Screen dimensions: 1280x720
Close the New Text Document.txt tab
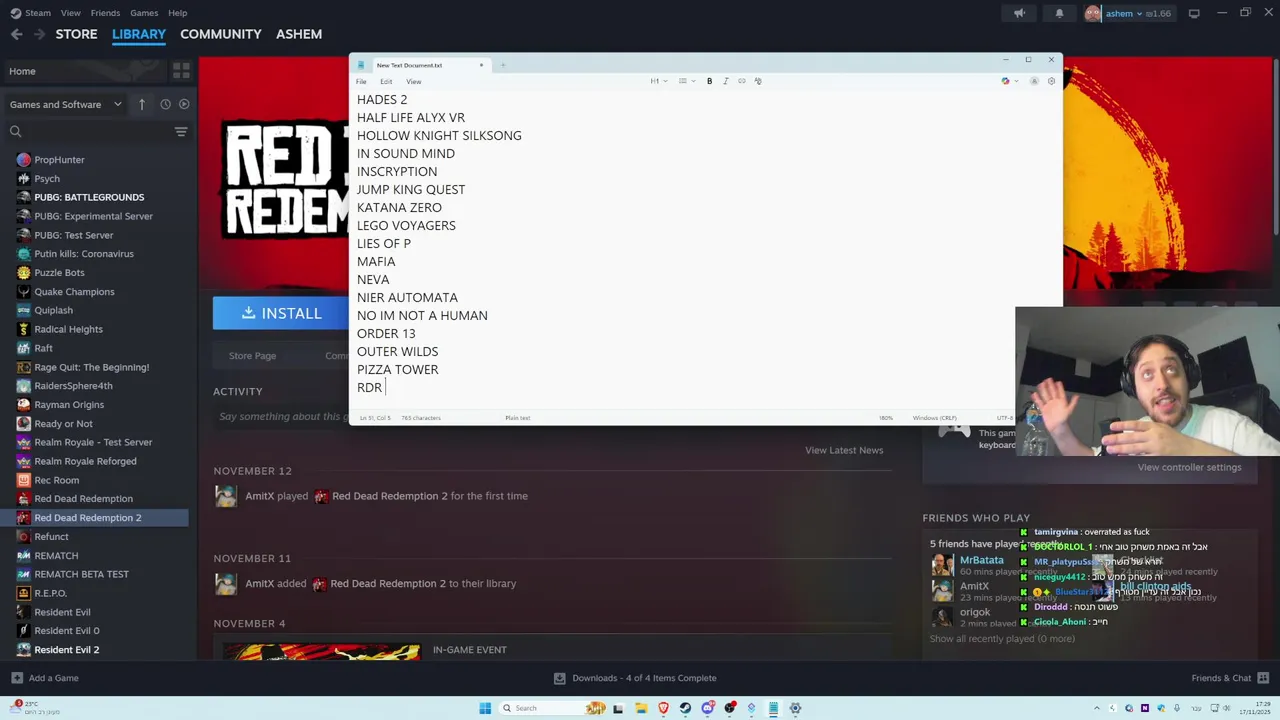click(481, 65)
